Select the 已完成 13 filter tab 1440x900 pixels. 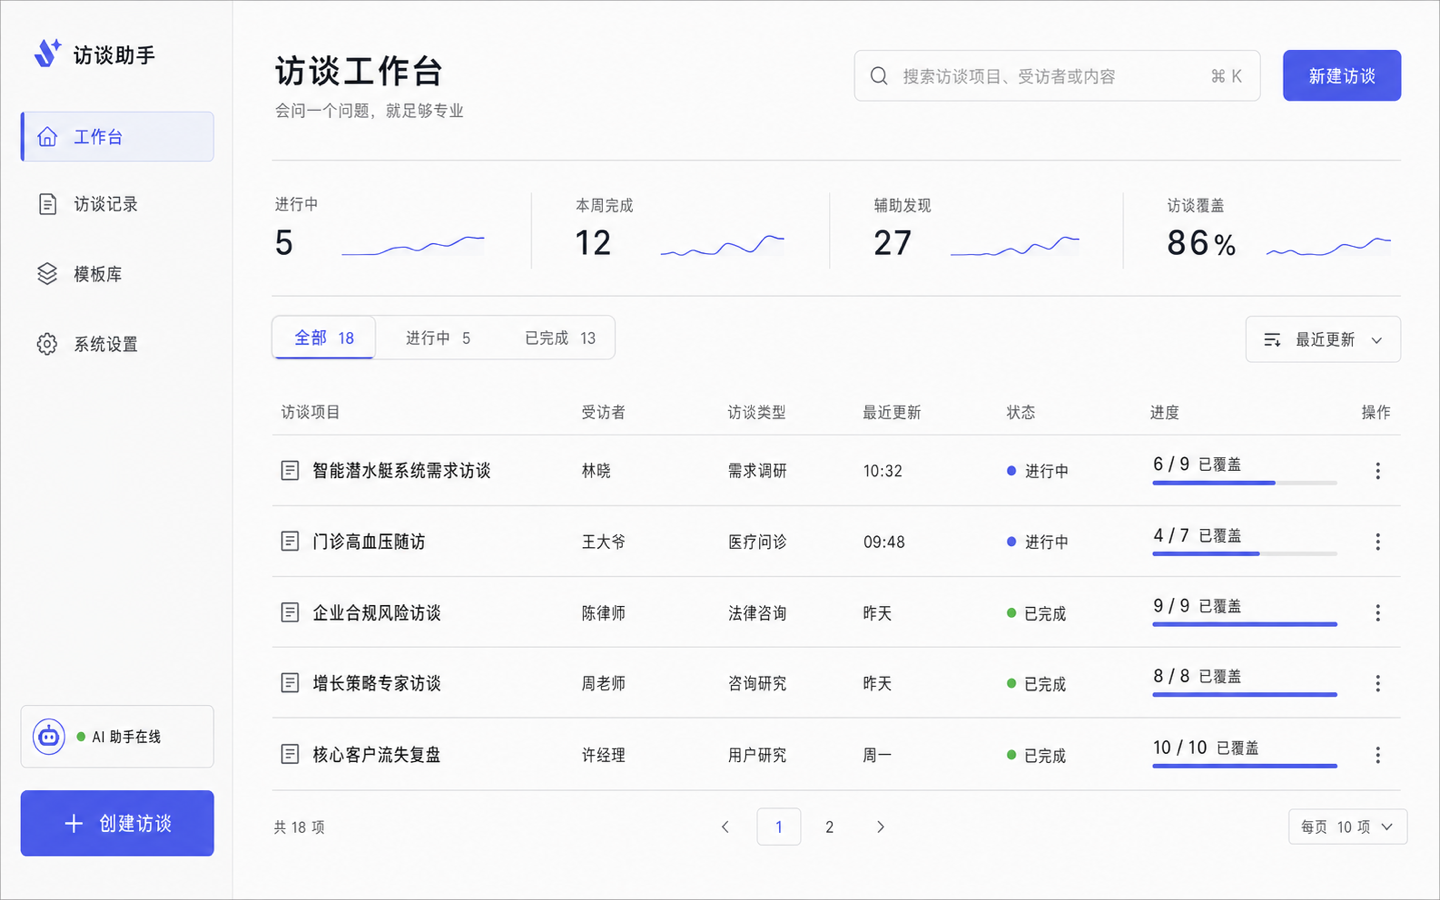(x=560, y=338)
